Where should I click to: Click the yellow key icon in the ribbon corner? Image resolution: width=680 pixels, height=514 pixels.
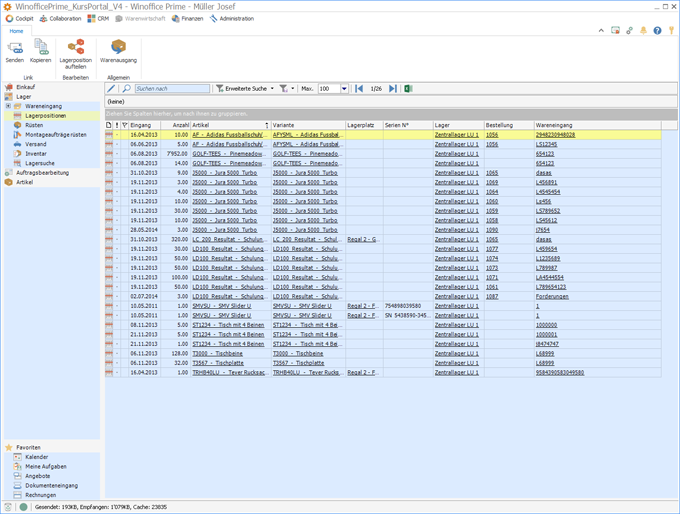[x=671, y=30]
